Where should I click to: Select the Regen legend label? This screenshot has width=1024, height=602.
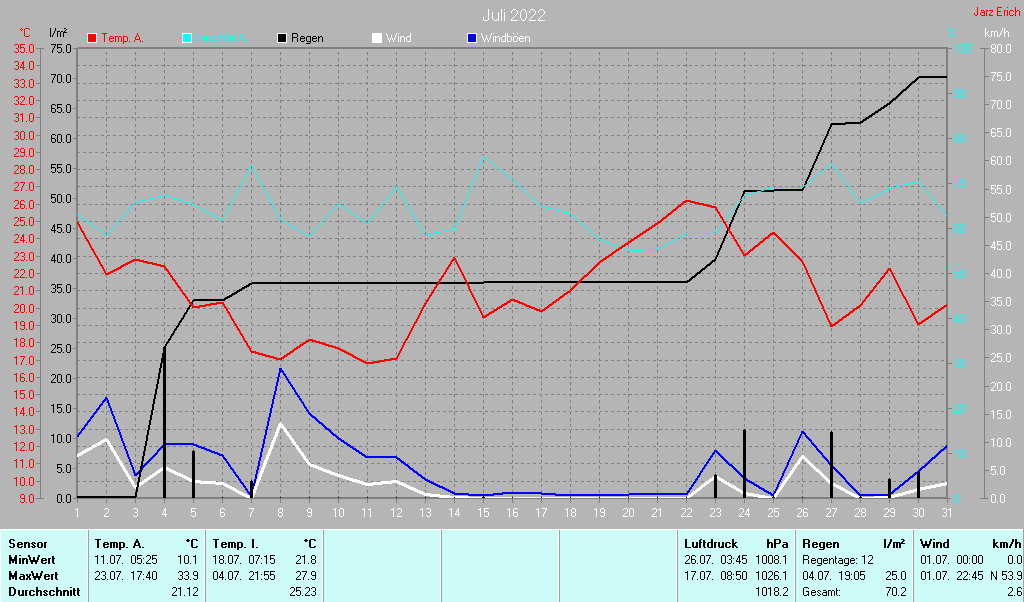click(307, 38)
